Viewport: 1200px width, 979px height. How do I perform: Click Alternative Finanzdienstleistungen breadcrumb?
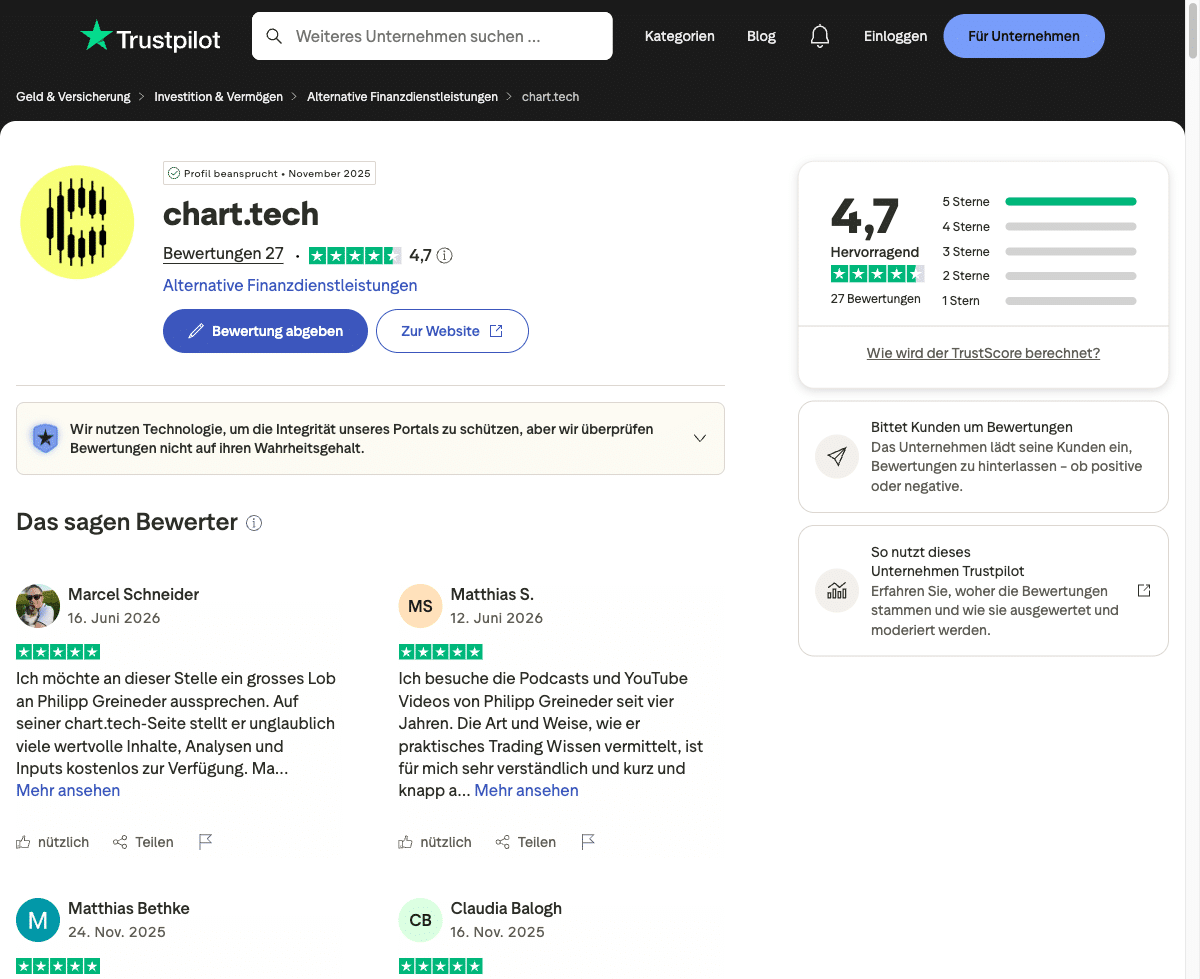point(402,97)
